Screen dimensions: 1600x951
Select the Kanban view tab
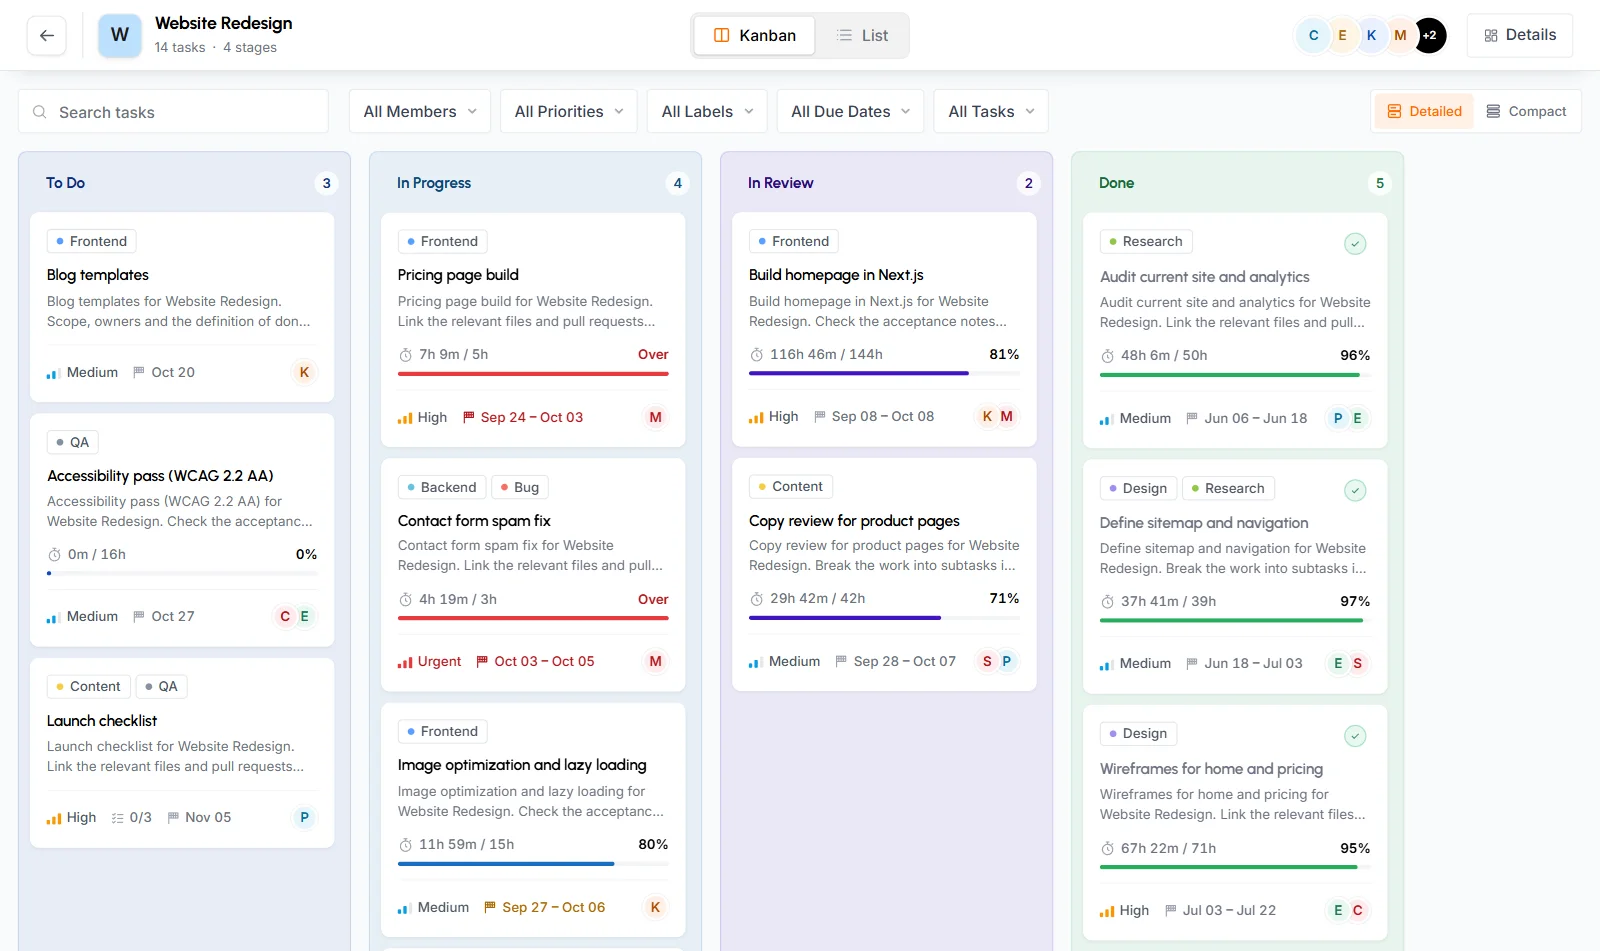click(755, 35)
